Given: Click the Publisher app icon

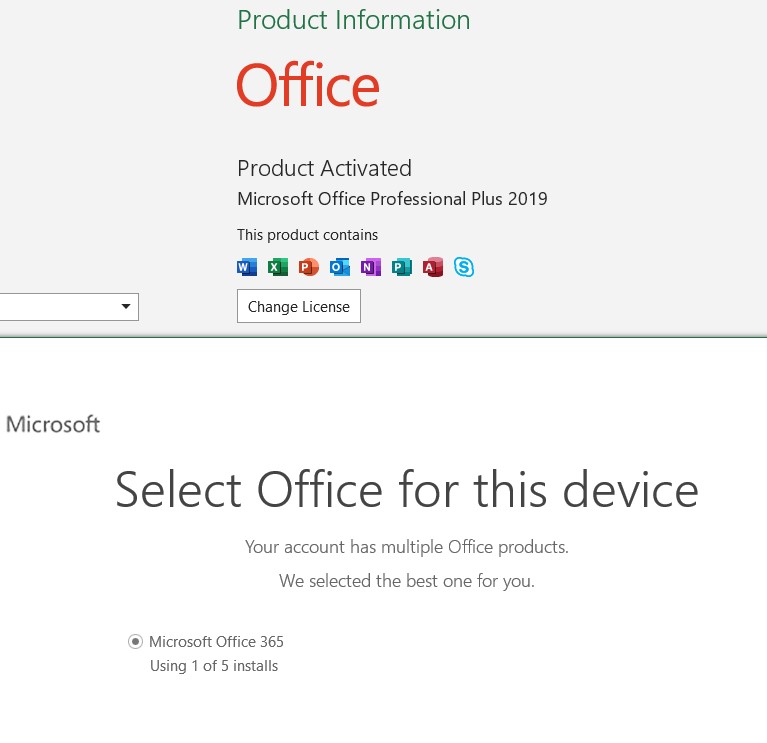Looking at the screenshot, I should 402,267.
